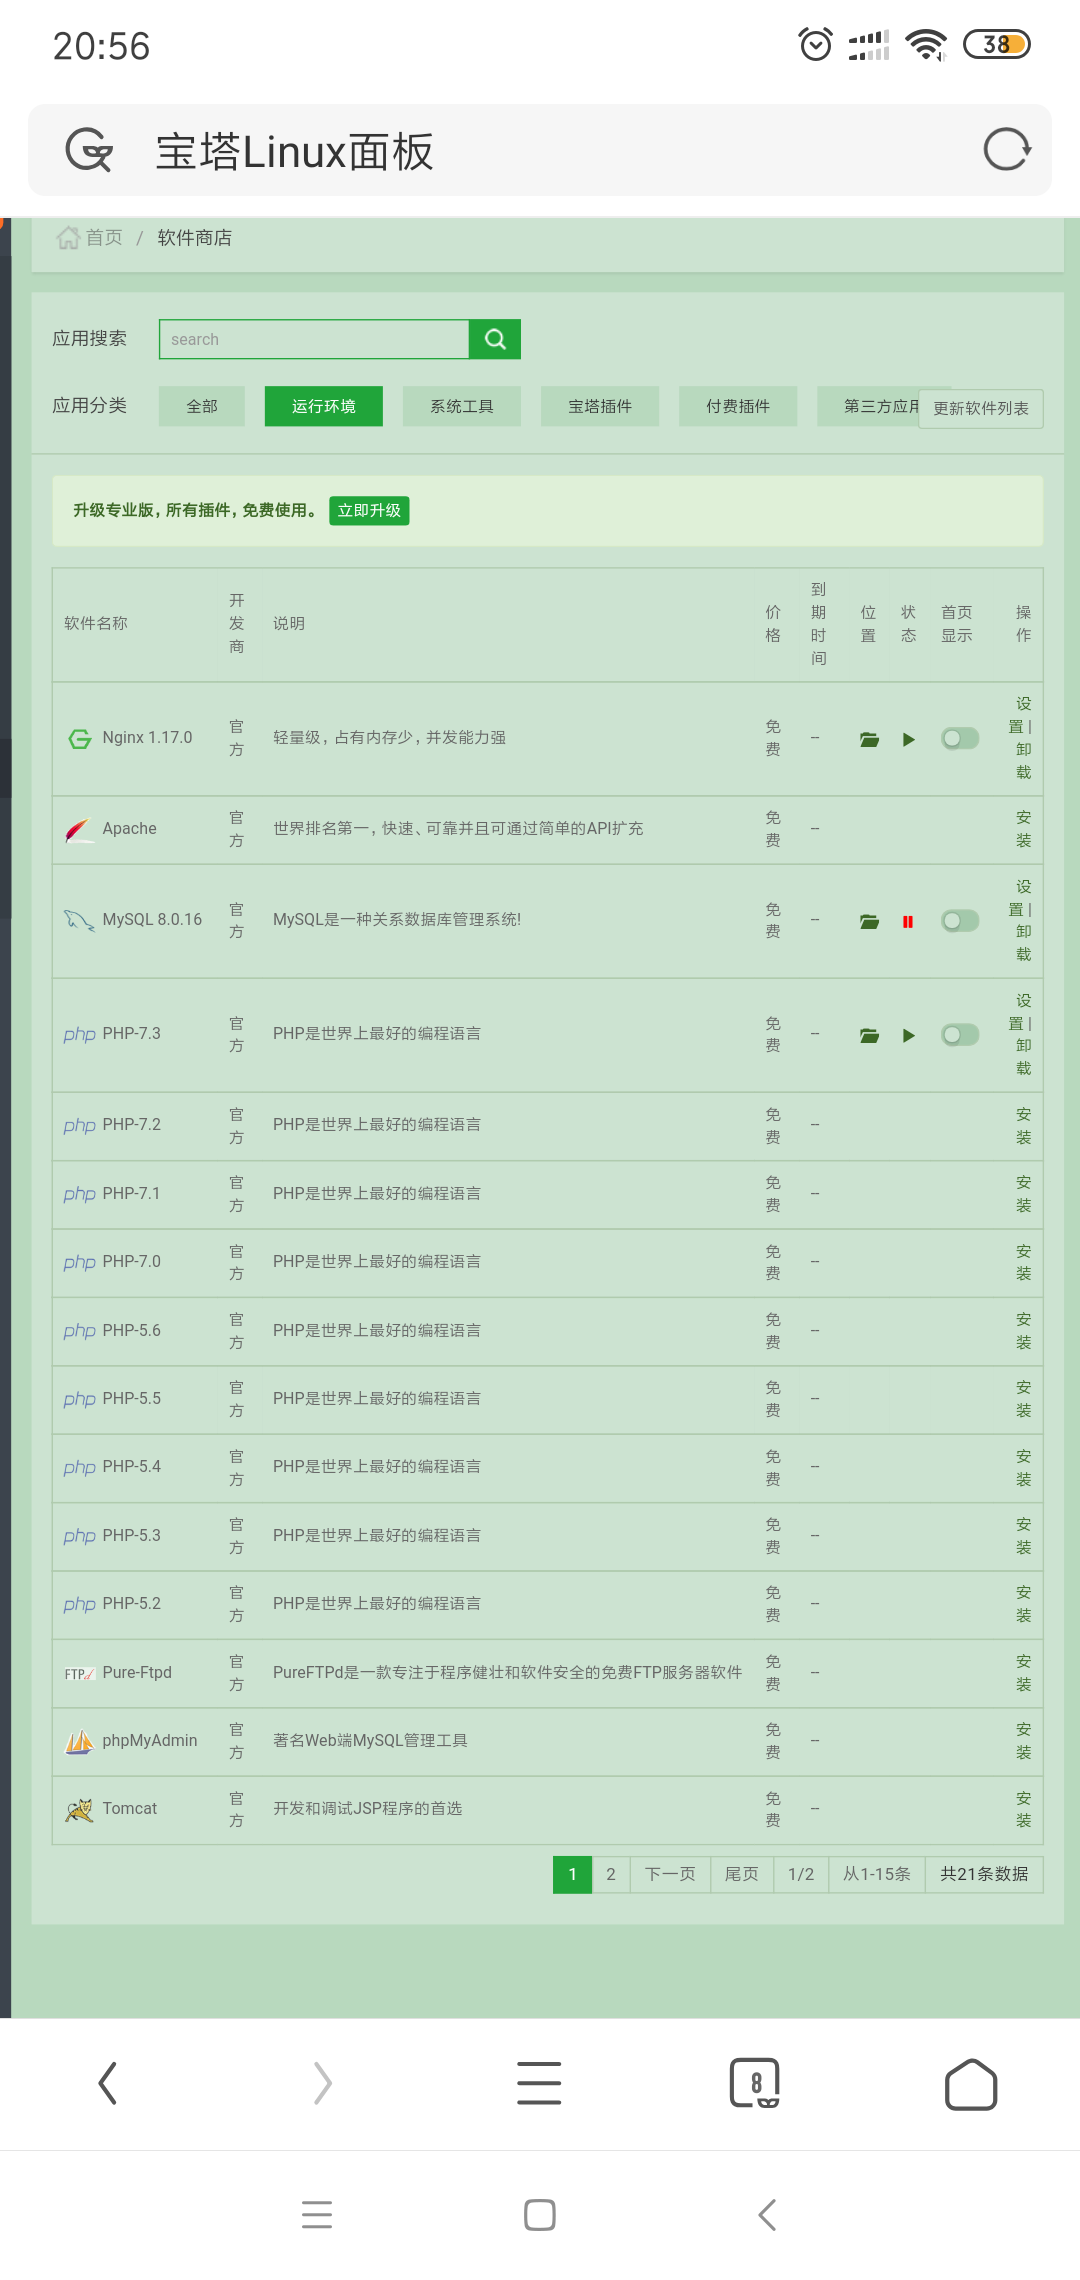The width and height of the screenshot is (1080, 2280).
Task: Click the home icon in breadcrumb
Action: [68, 238]
